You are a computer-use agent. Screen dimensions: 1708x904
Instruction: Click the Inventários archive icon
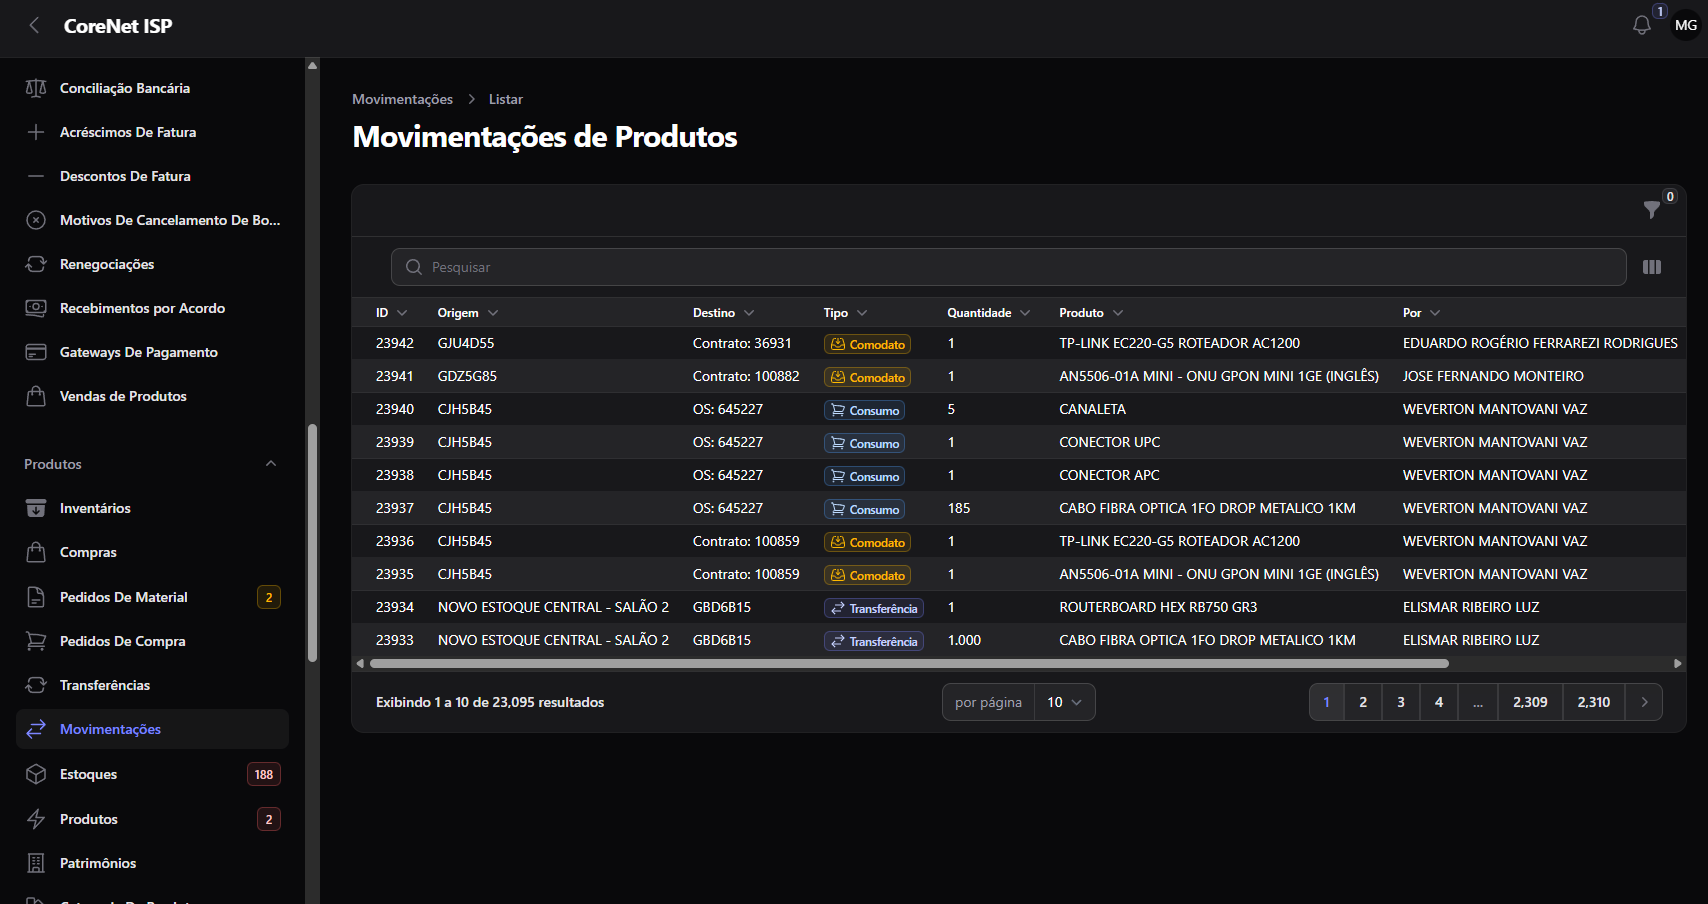tap(36, 508)
